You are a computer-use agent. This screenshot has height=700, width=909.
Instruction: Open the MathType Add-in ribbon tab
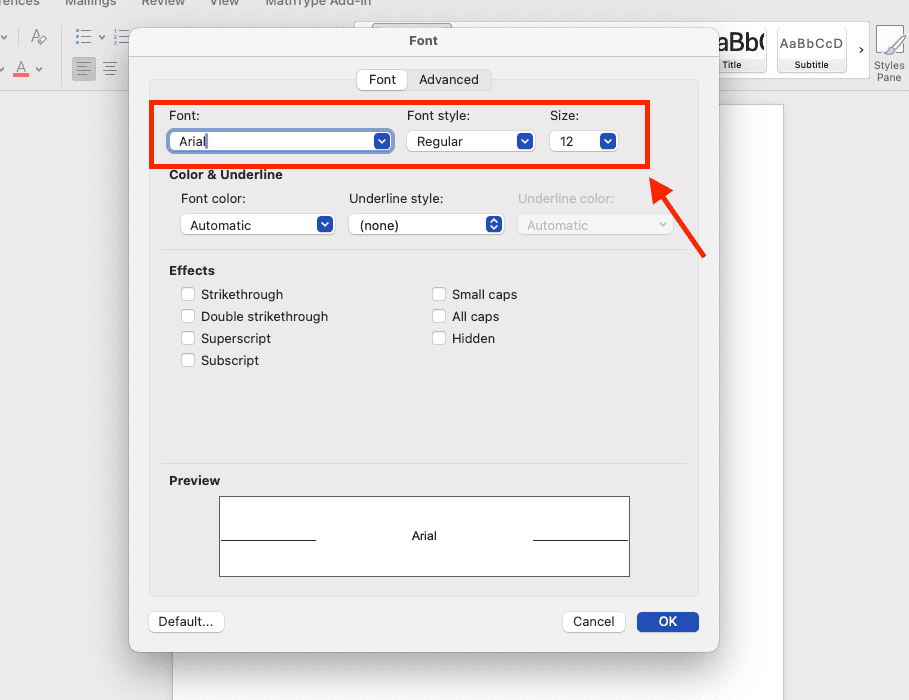pyautogui.click(x=318, y=3)
